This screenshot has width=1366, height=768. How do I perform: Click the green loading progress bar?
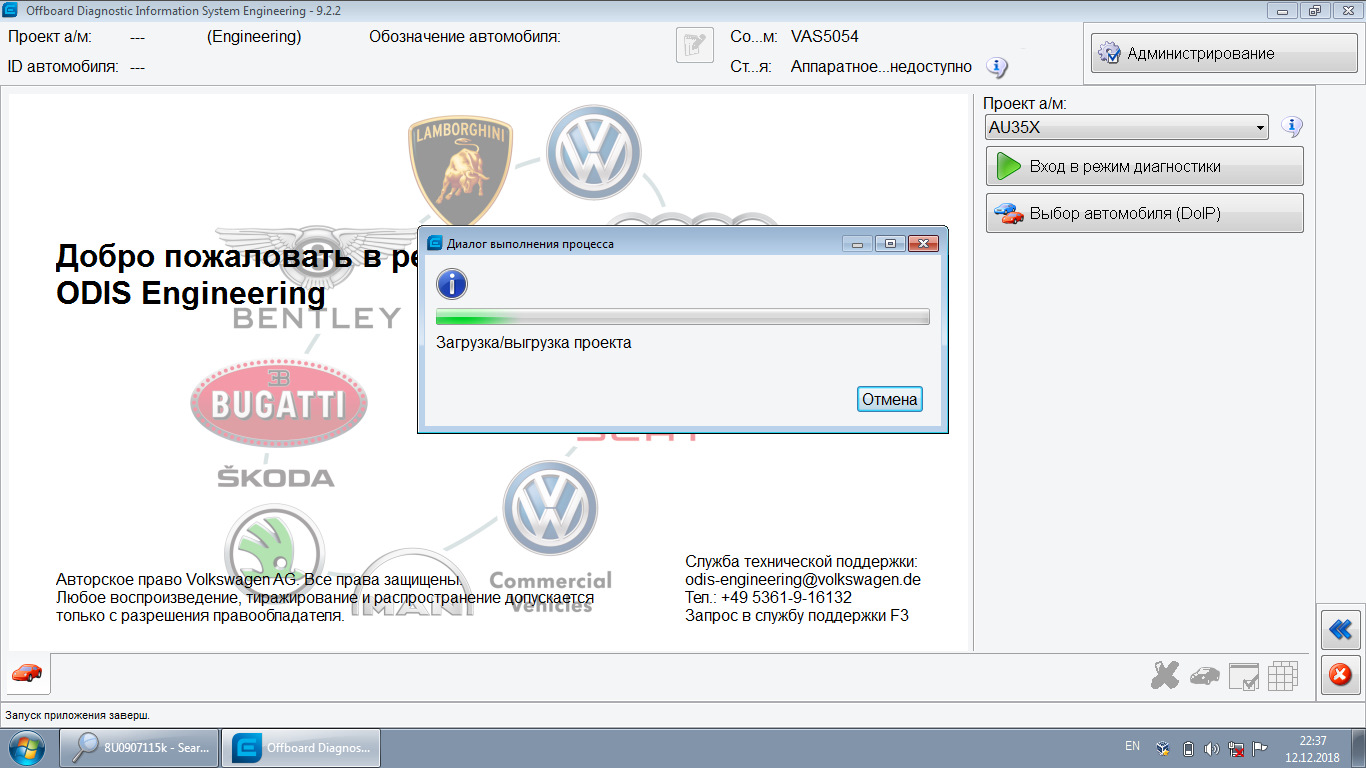tap(683, 317)
